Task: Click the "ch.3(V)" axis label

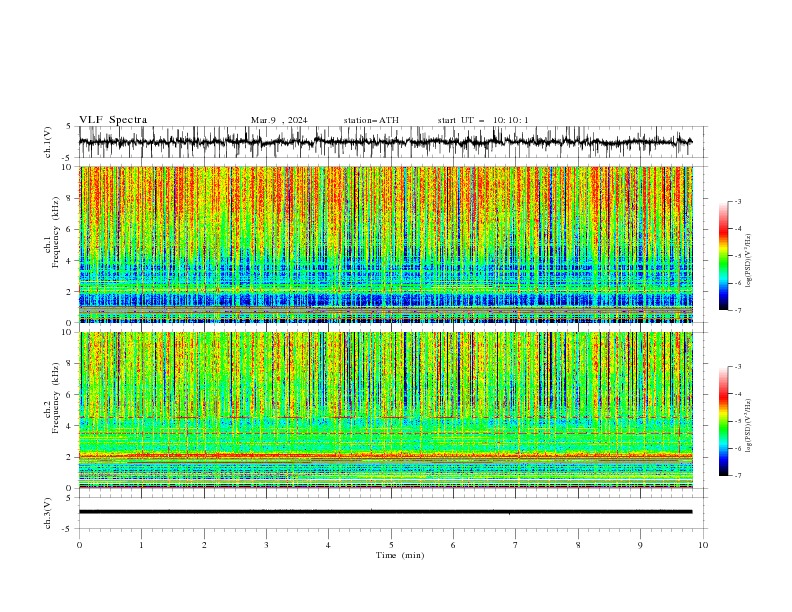Action: (48, 513)
